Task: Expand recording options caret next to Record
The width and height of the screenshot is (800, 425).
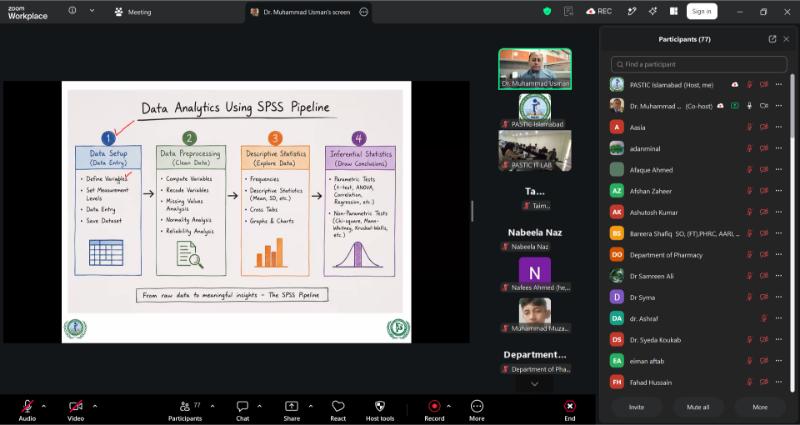Action: pos(448,407)
